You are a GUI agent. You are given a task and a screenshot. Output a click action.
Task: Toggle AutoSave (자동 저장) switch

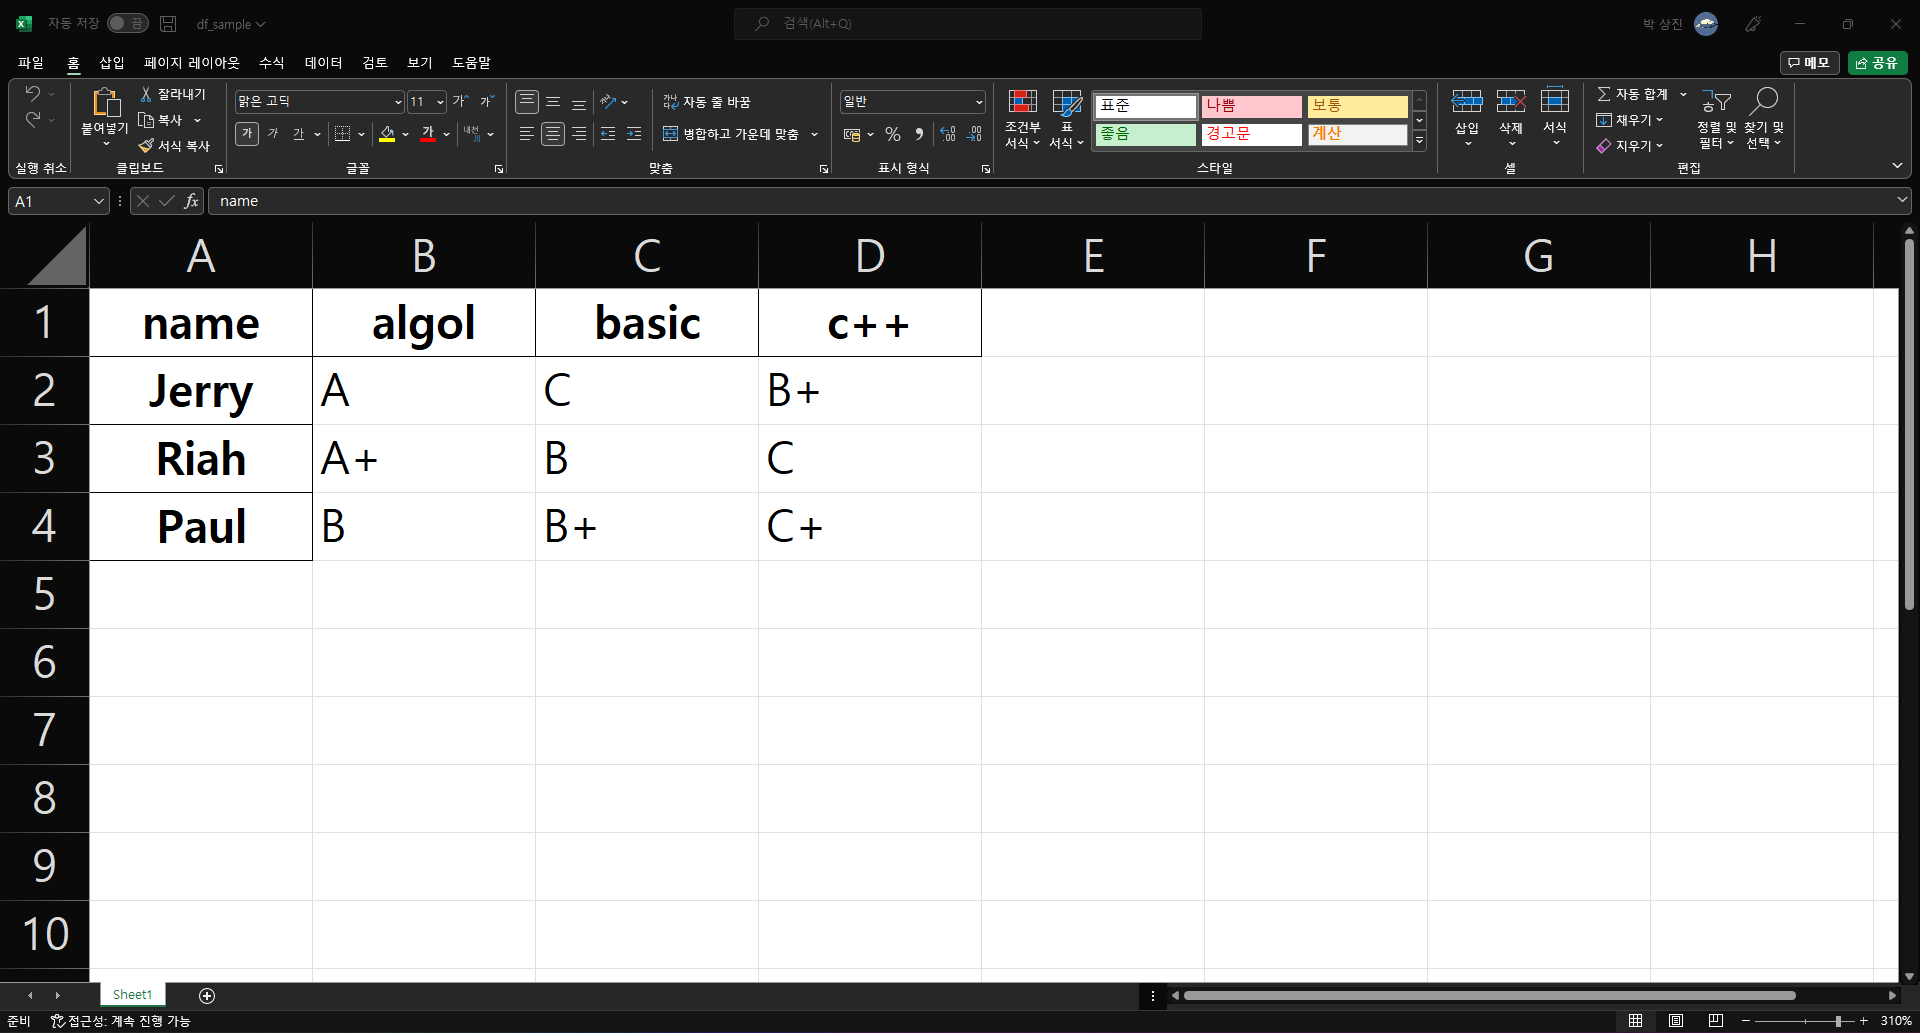(127, 24)
